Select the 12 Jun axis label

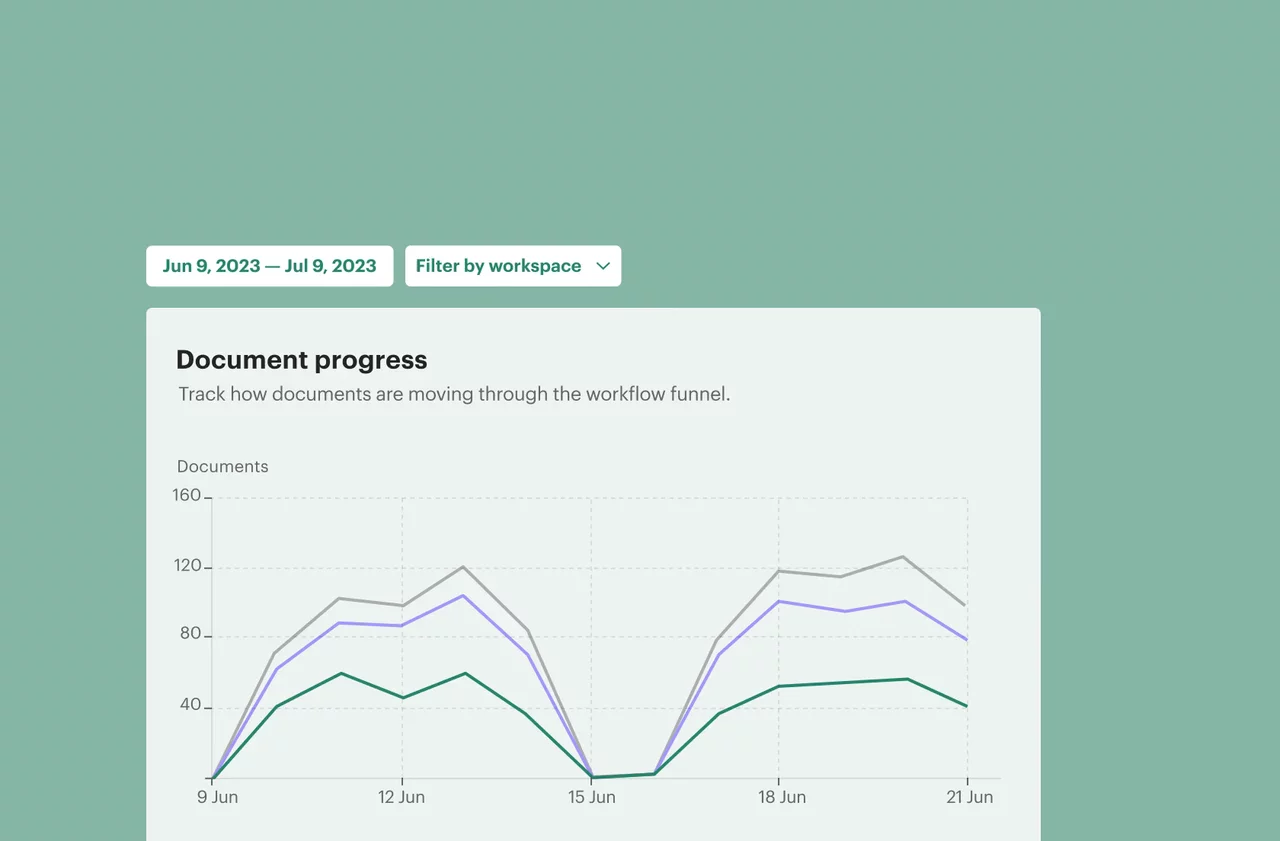(401, 797)
